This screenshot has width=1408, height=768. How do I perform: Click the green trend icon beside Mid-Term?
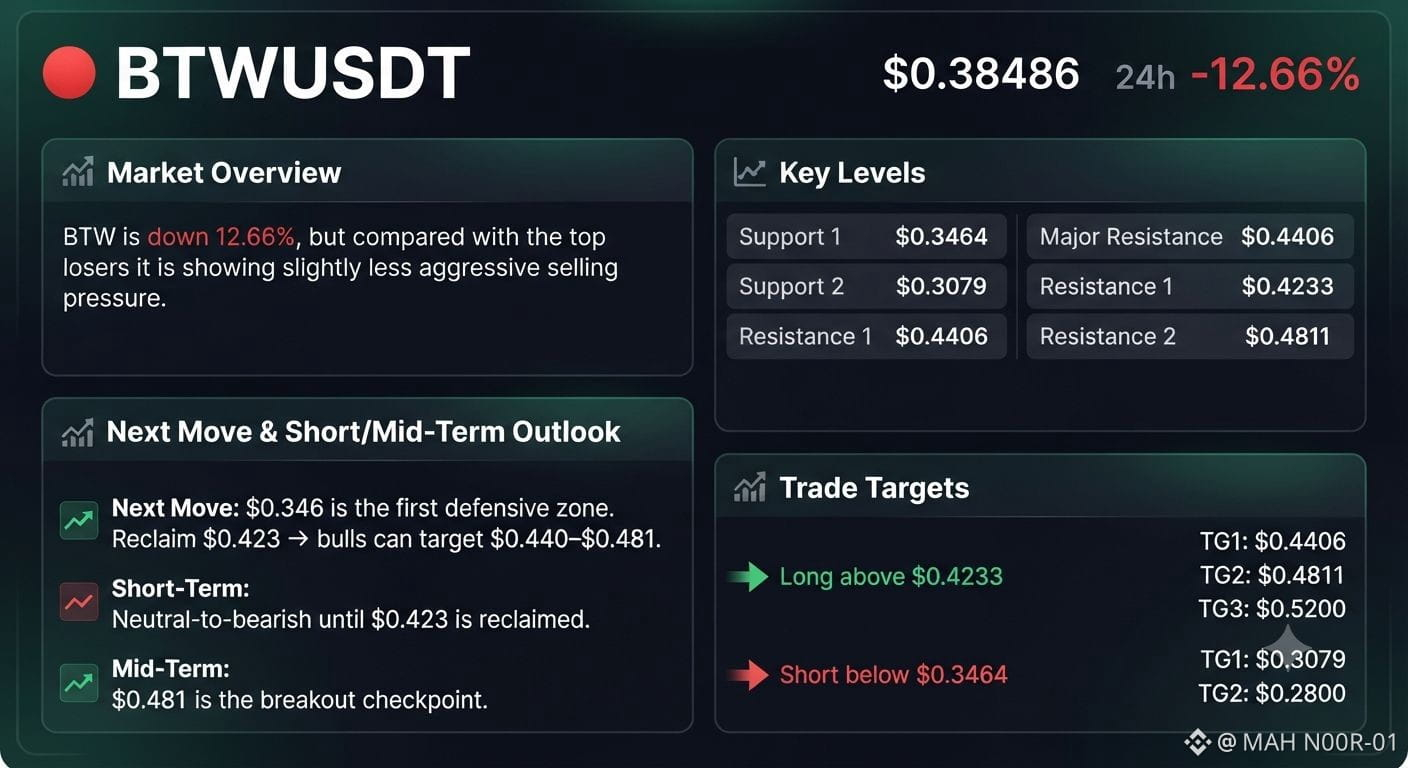(79, 683)
